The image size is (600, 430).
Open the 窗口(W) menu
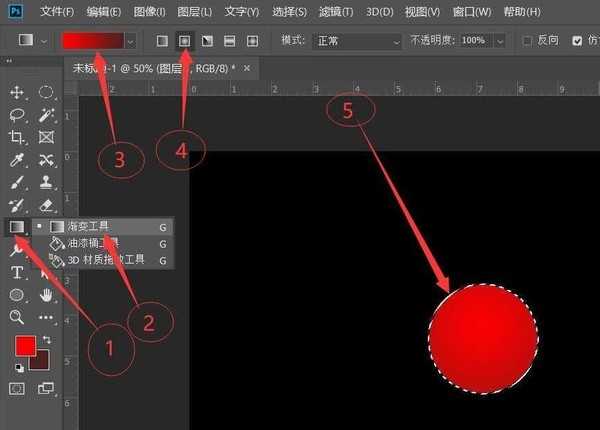472,12
